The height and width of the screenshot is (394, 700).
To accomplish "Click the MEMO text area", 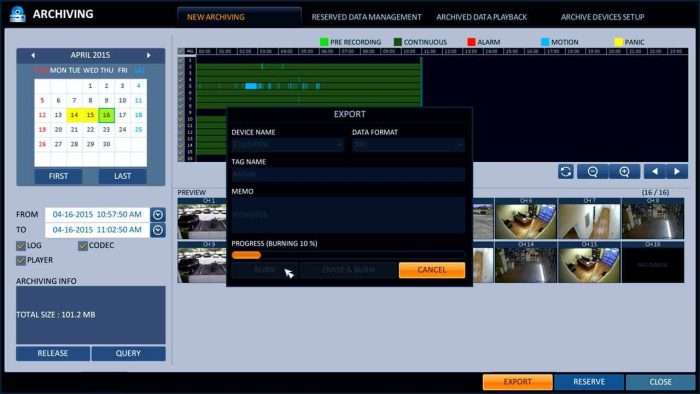I will [x=348, y=215].
